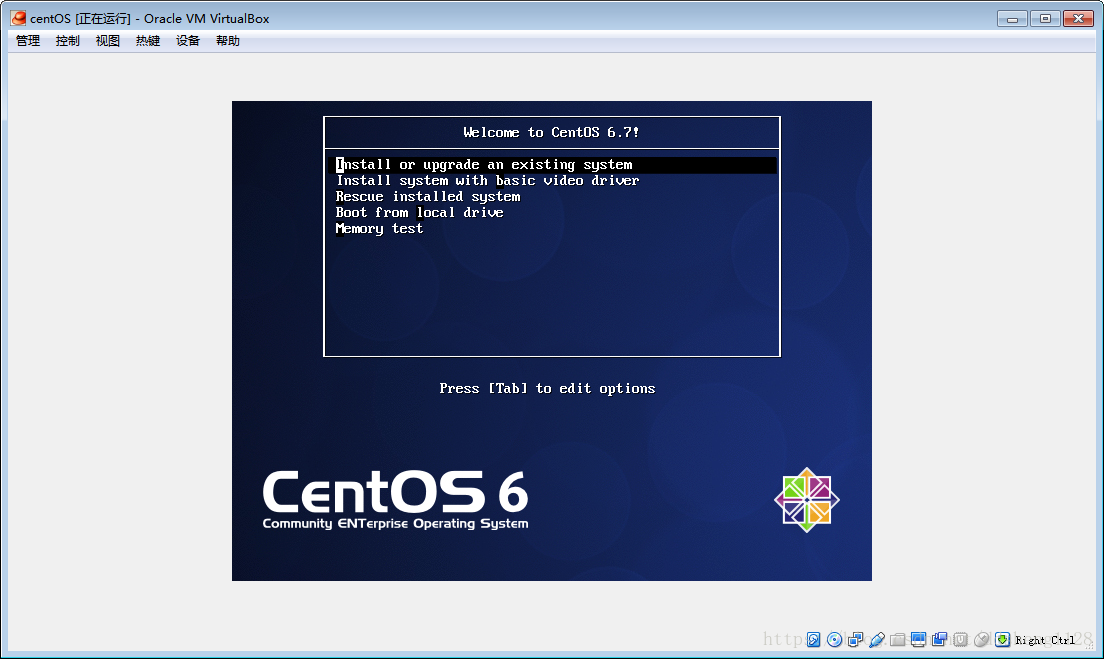Close the VirtualBox VM window
Viewport: 1104px width, 659px height.
[1078, 19]
